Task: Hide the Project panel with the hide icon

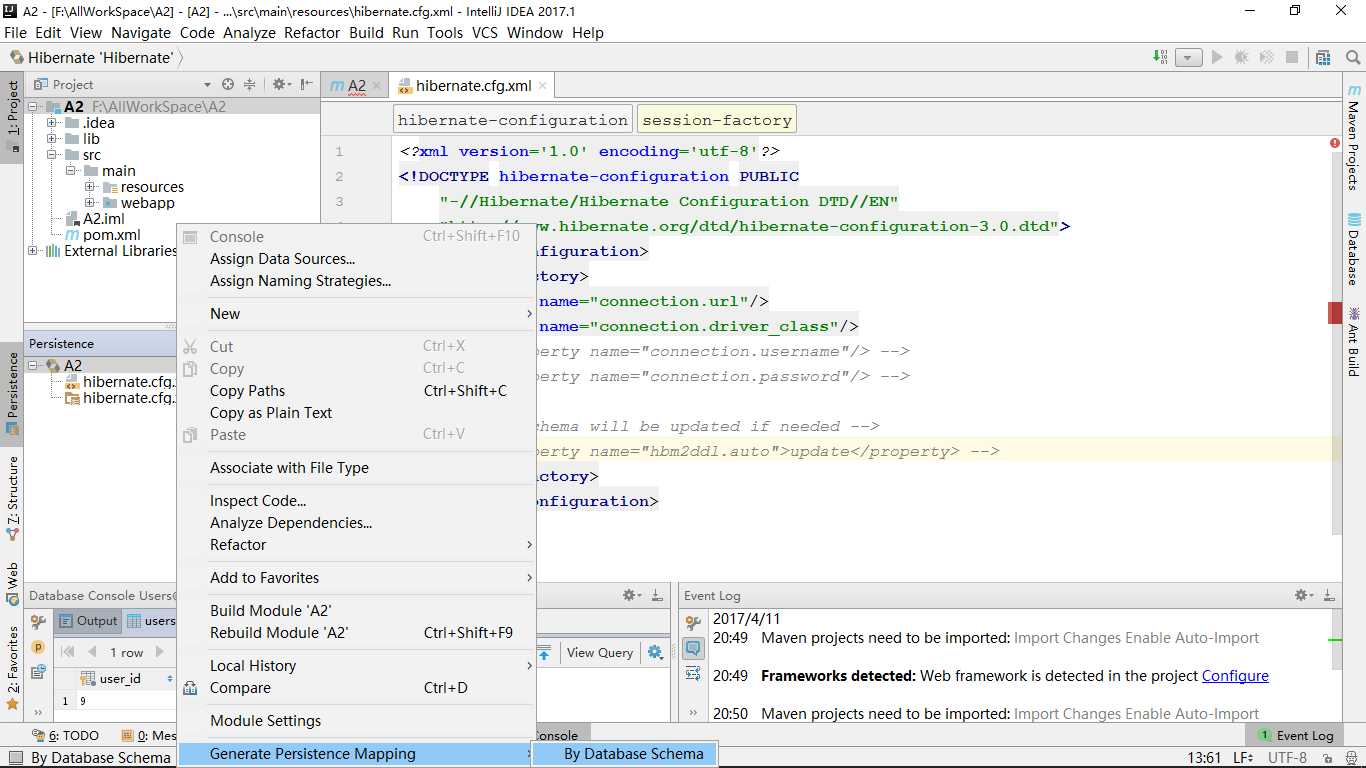Action: [x=306, y=85]
